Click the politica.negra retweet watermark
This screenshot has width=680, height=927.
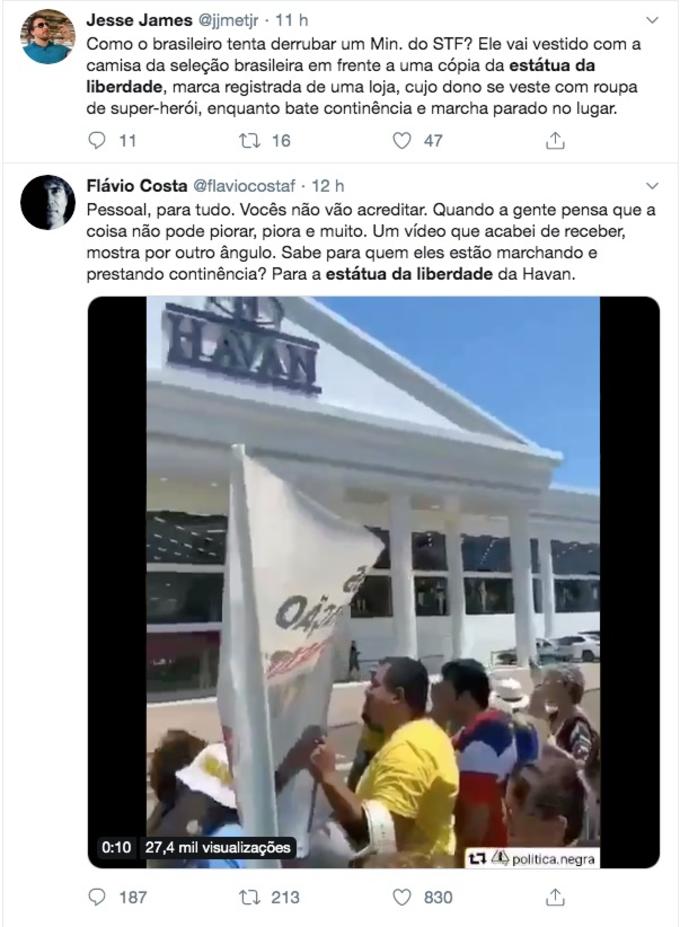pyautogui.click(x=532, y=858)
